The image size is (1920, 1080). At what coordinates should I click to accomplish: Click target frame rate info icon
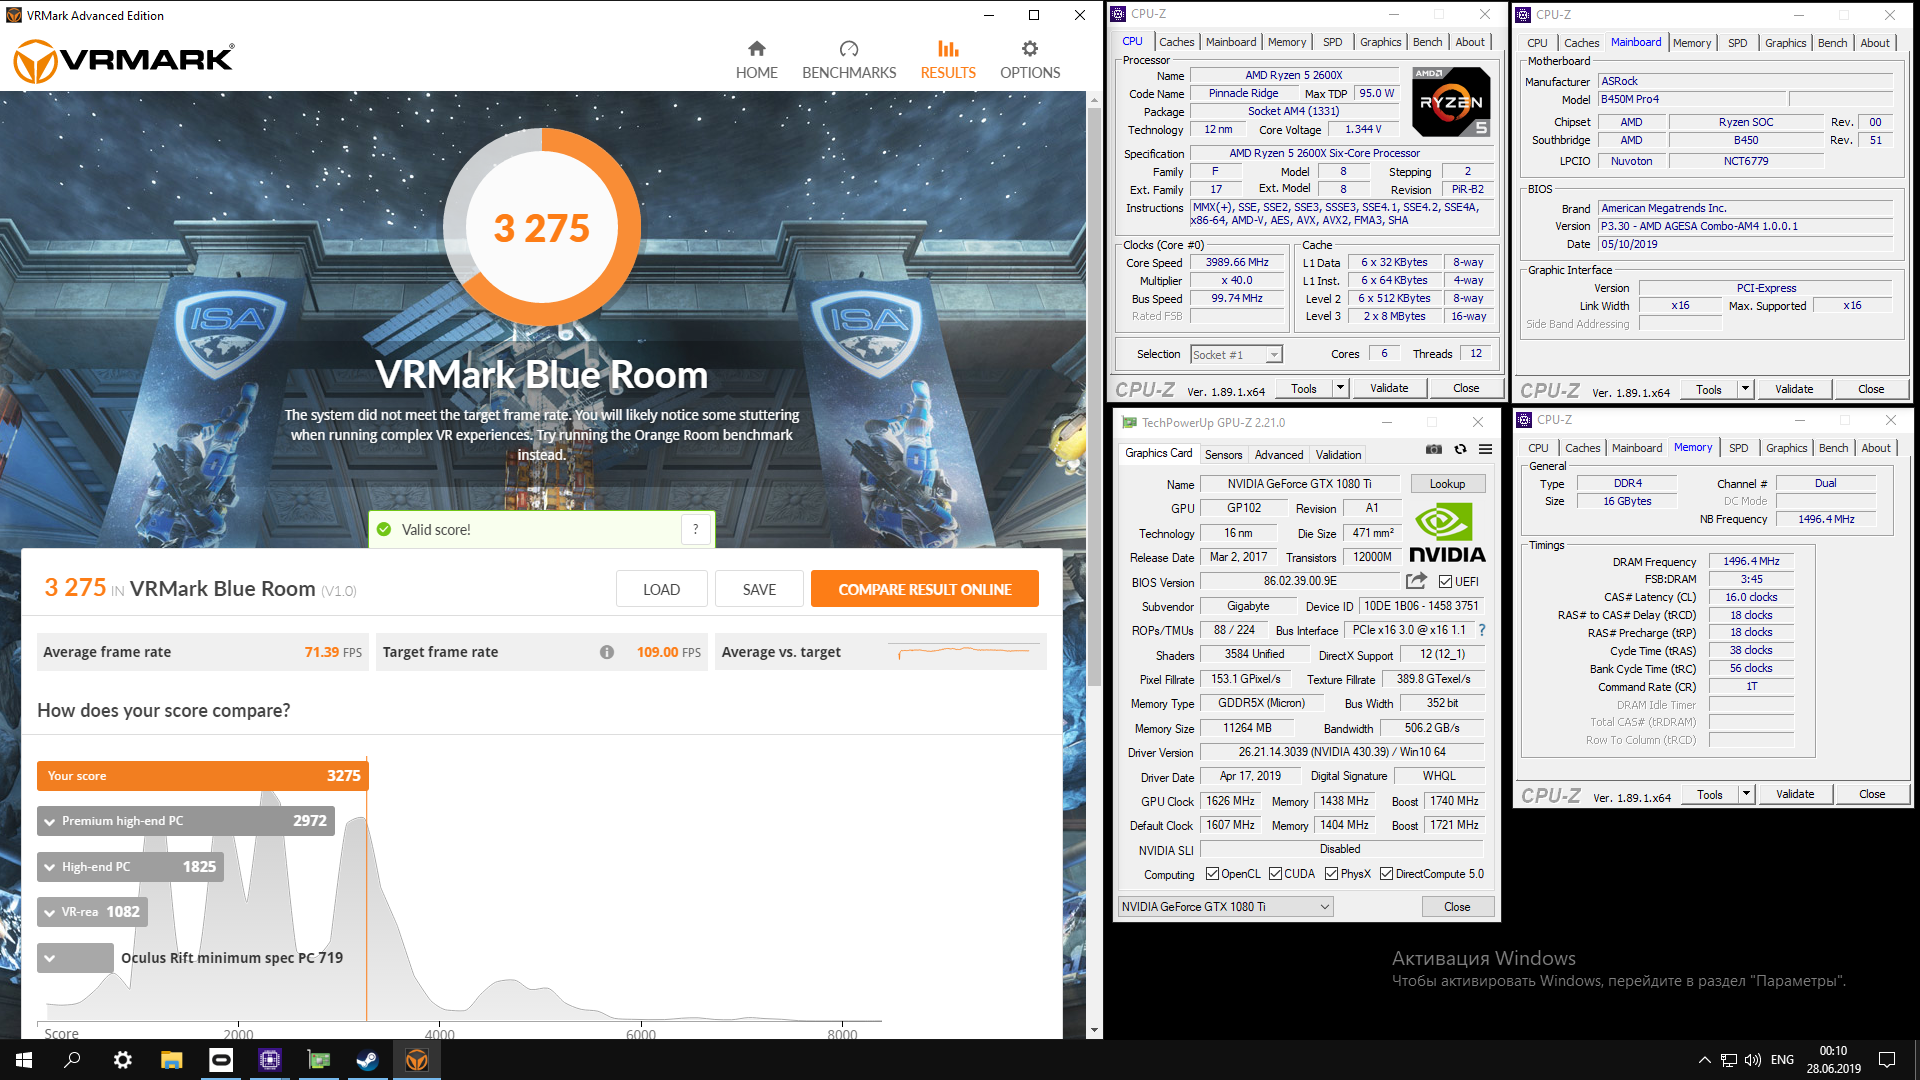(x=607, y=652)
